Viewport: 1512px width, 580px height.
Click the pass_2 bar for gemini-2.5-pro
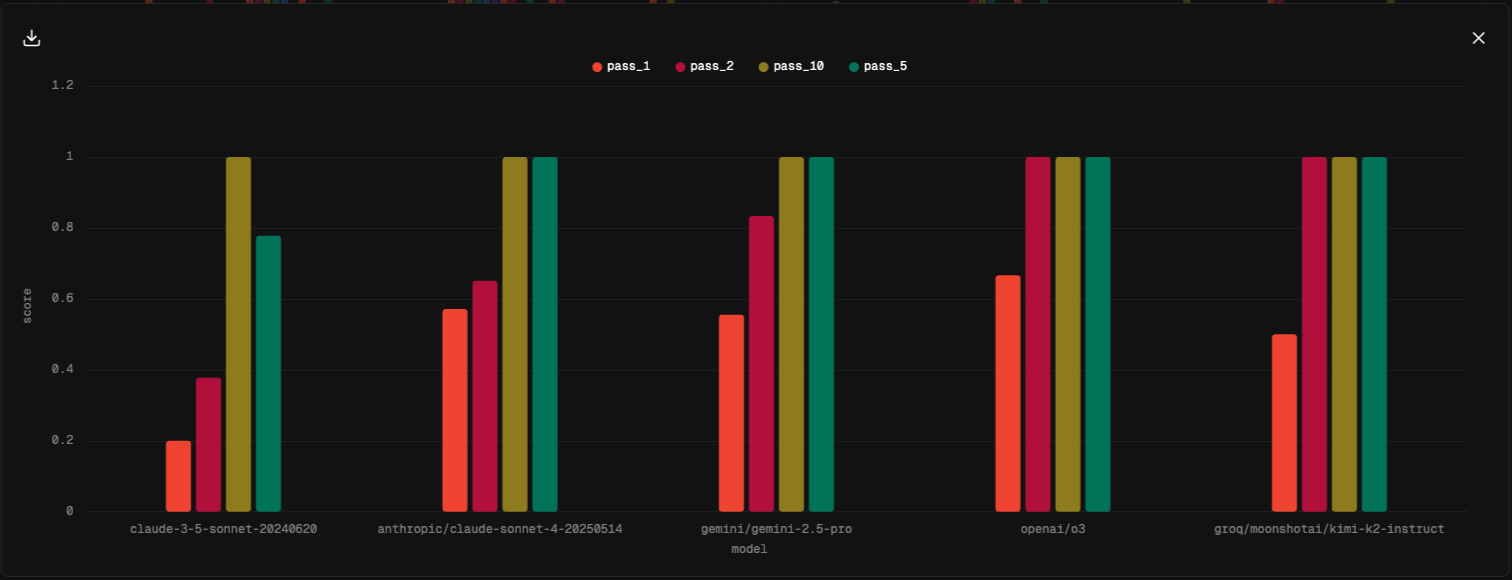pyautogui.click(x=761, y=364)
